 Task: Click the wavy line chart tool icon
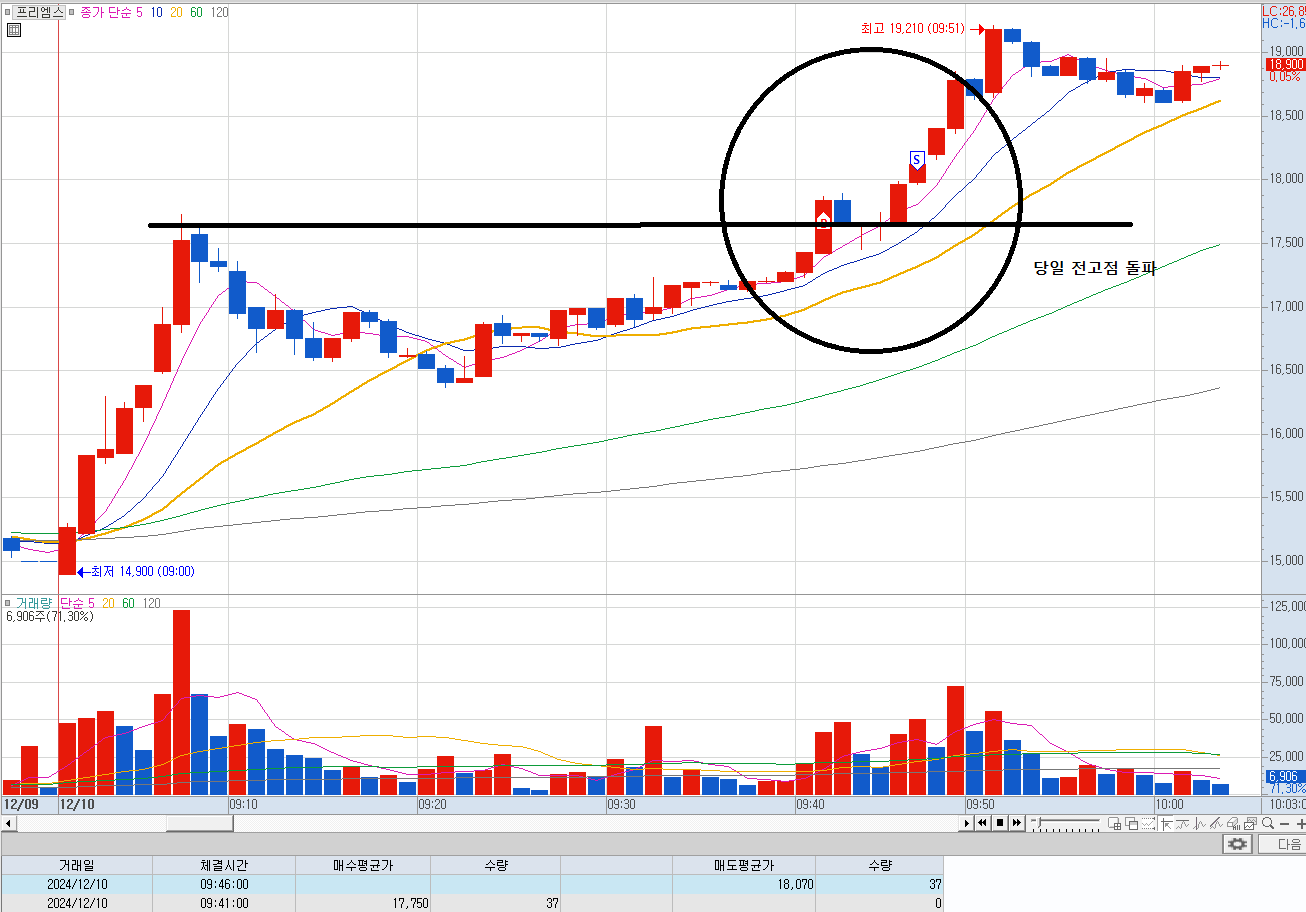click(x=1183, y=823)
